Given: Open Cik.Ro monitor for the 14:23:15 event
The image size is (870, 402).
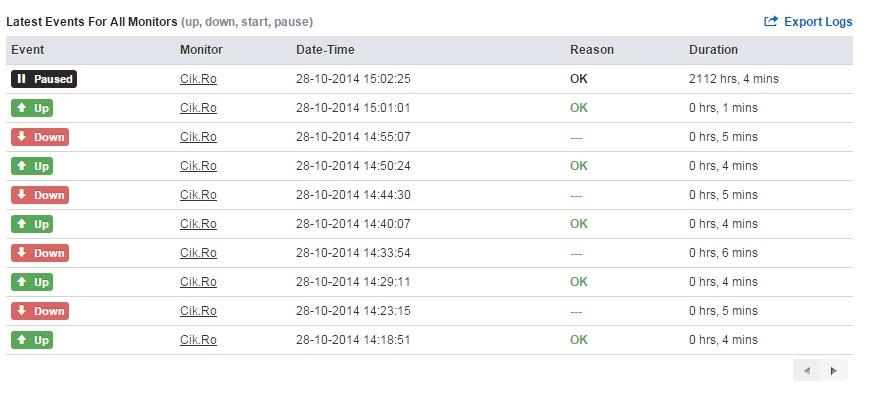Looking at the screenshot, I should pos(198,311).
